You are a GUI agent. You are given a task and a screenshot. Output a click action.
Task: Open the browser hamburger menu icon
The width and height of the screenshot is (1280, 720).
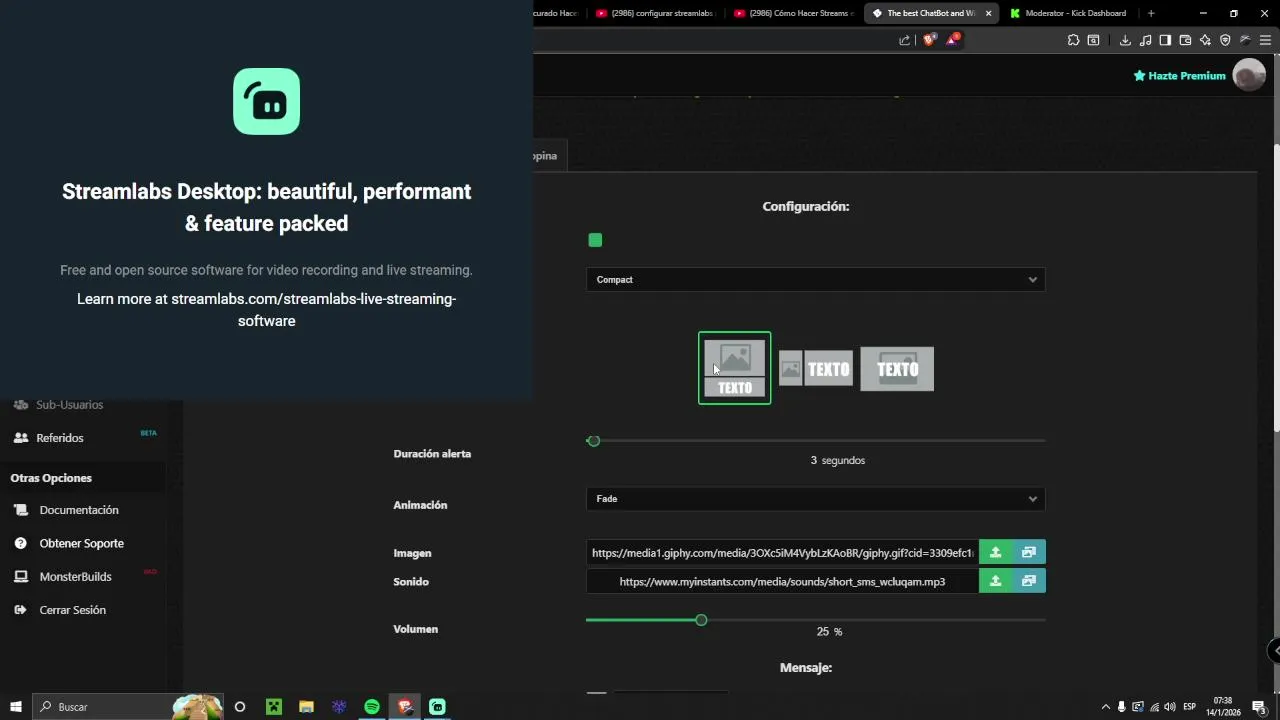click(1265, 40)
